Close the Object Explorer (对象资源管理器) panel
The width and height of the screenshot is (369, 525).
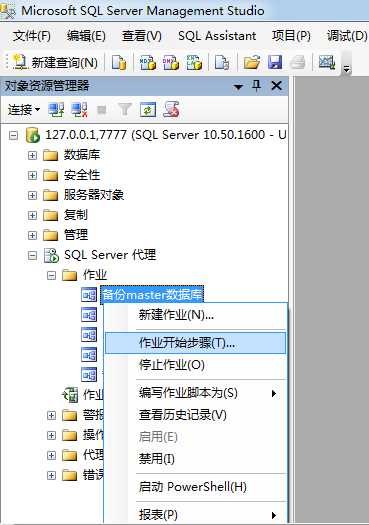(x=277, y=86)
